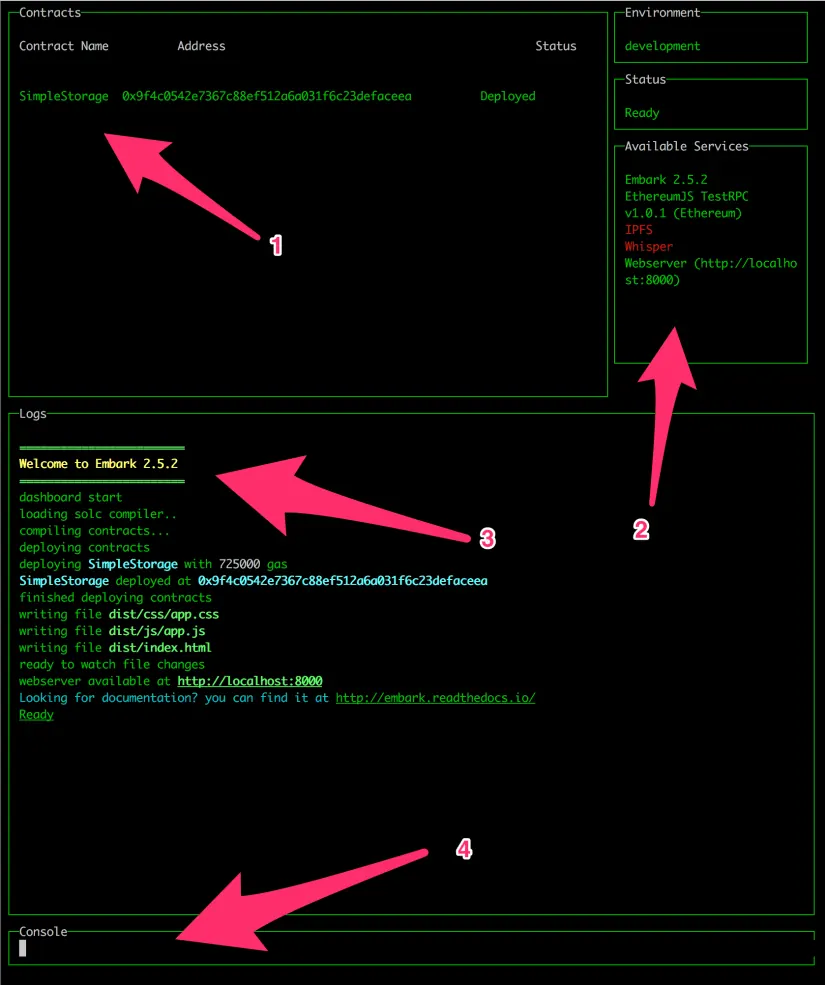Click the Console input field
The width and height of the screenshot is (825, 985).
point(412,949)
